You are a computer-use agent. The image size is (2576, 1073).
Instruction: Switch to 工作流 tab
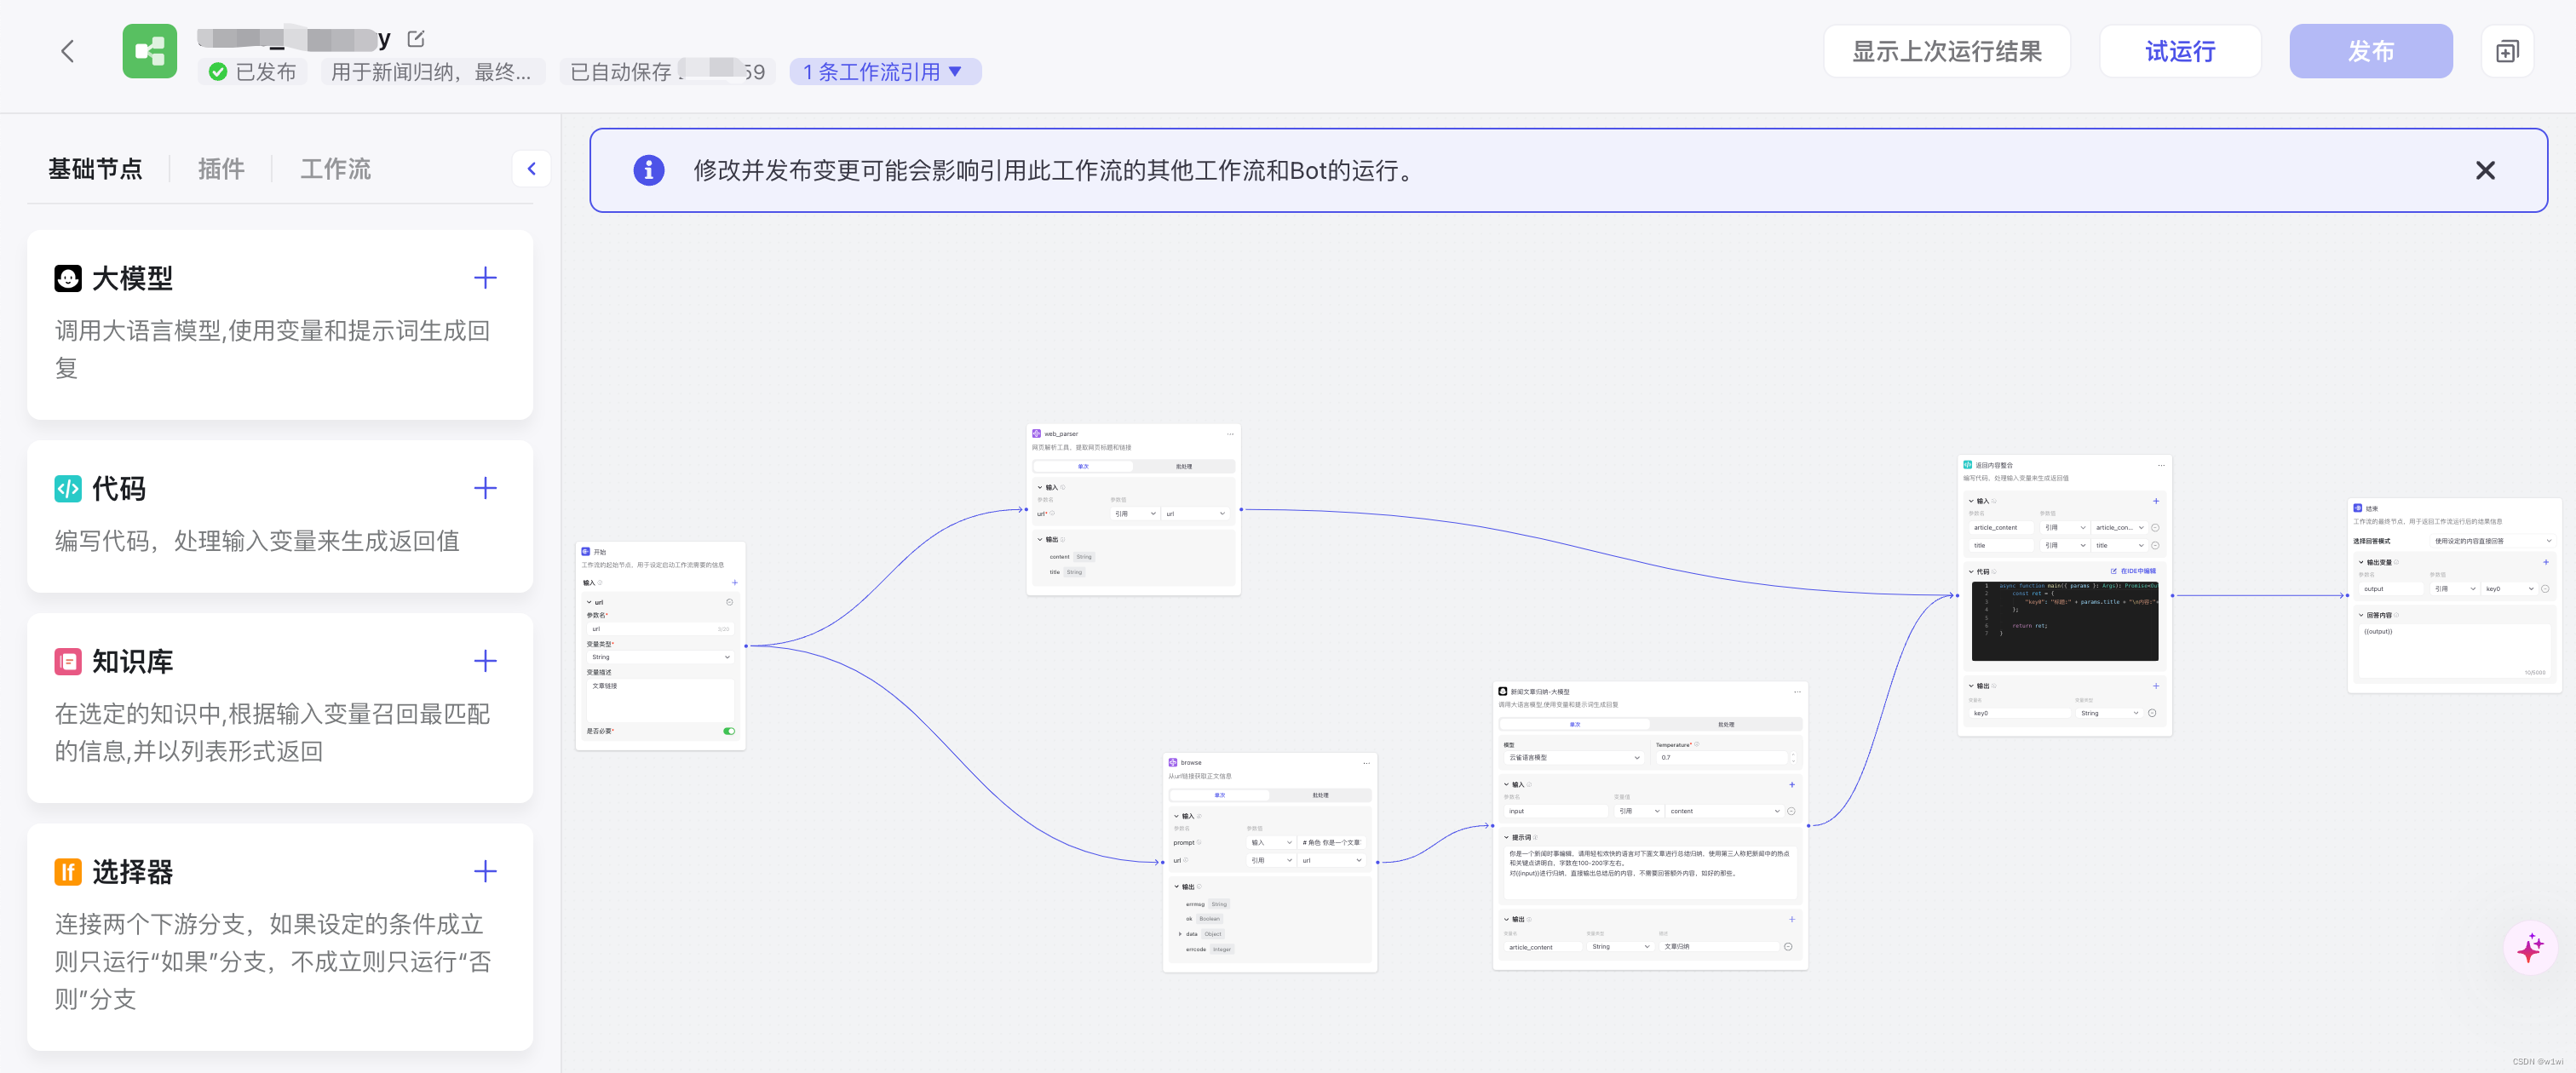point(336,169)
